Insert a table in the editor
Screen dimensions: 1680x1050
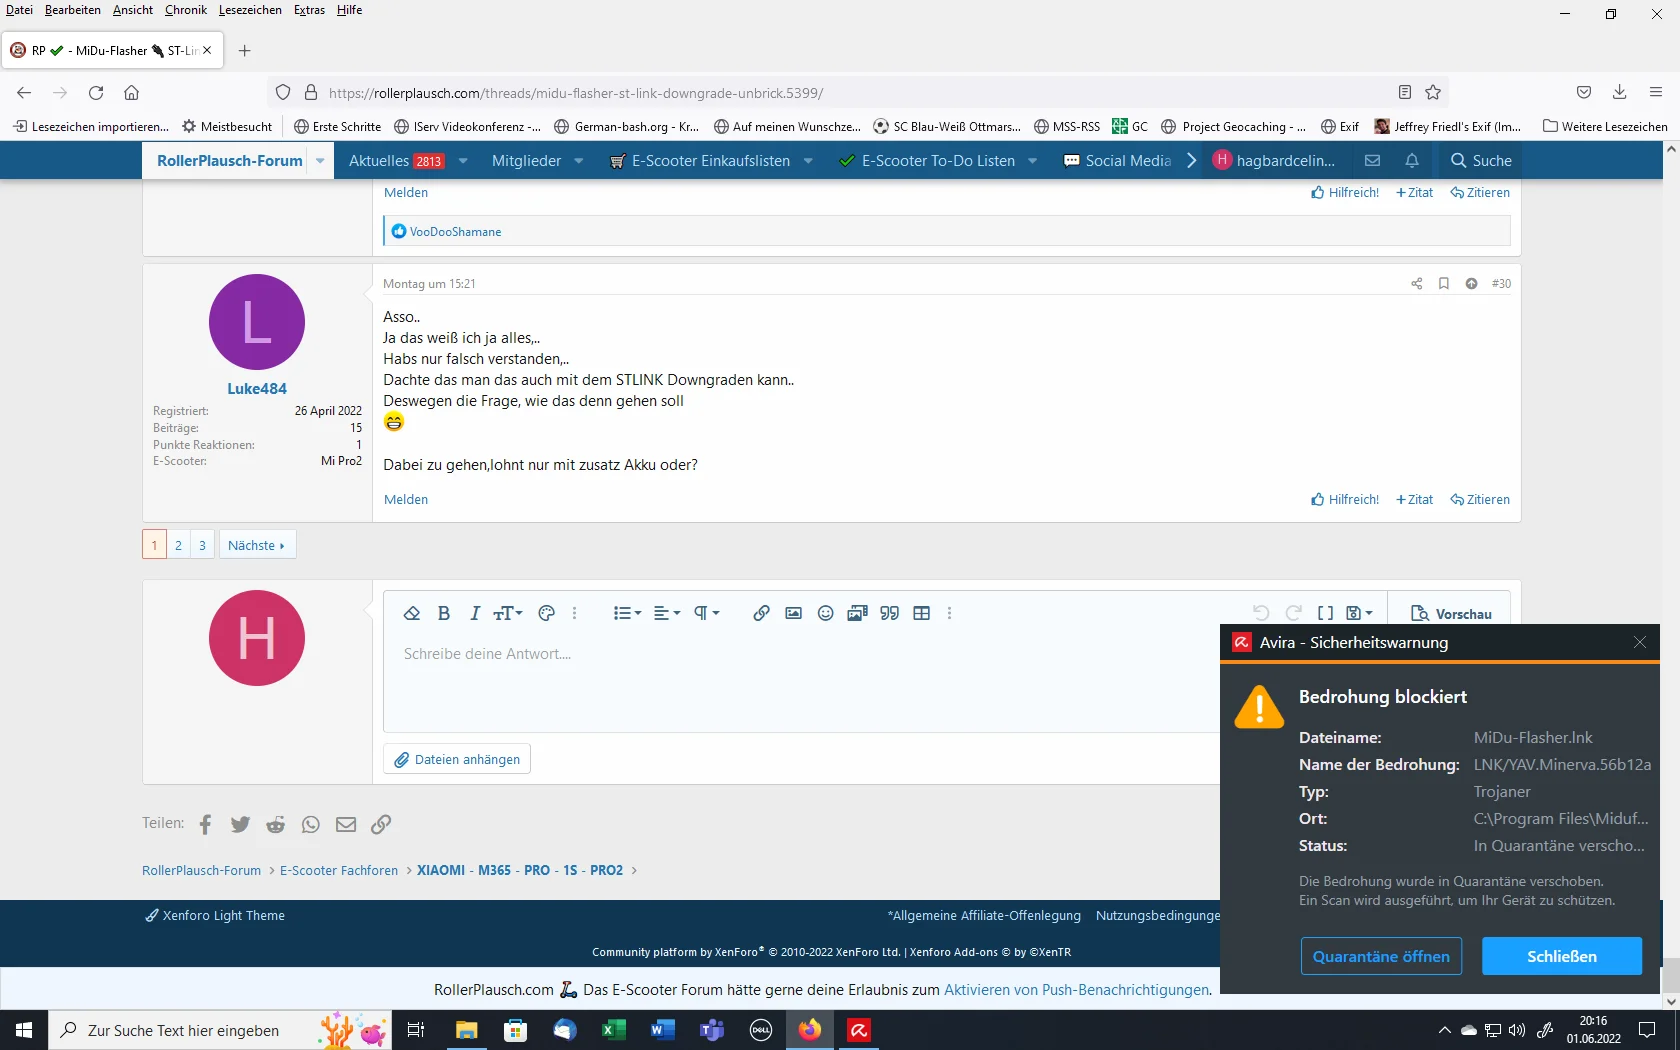point(921,613)
